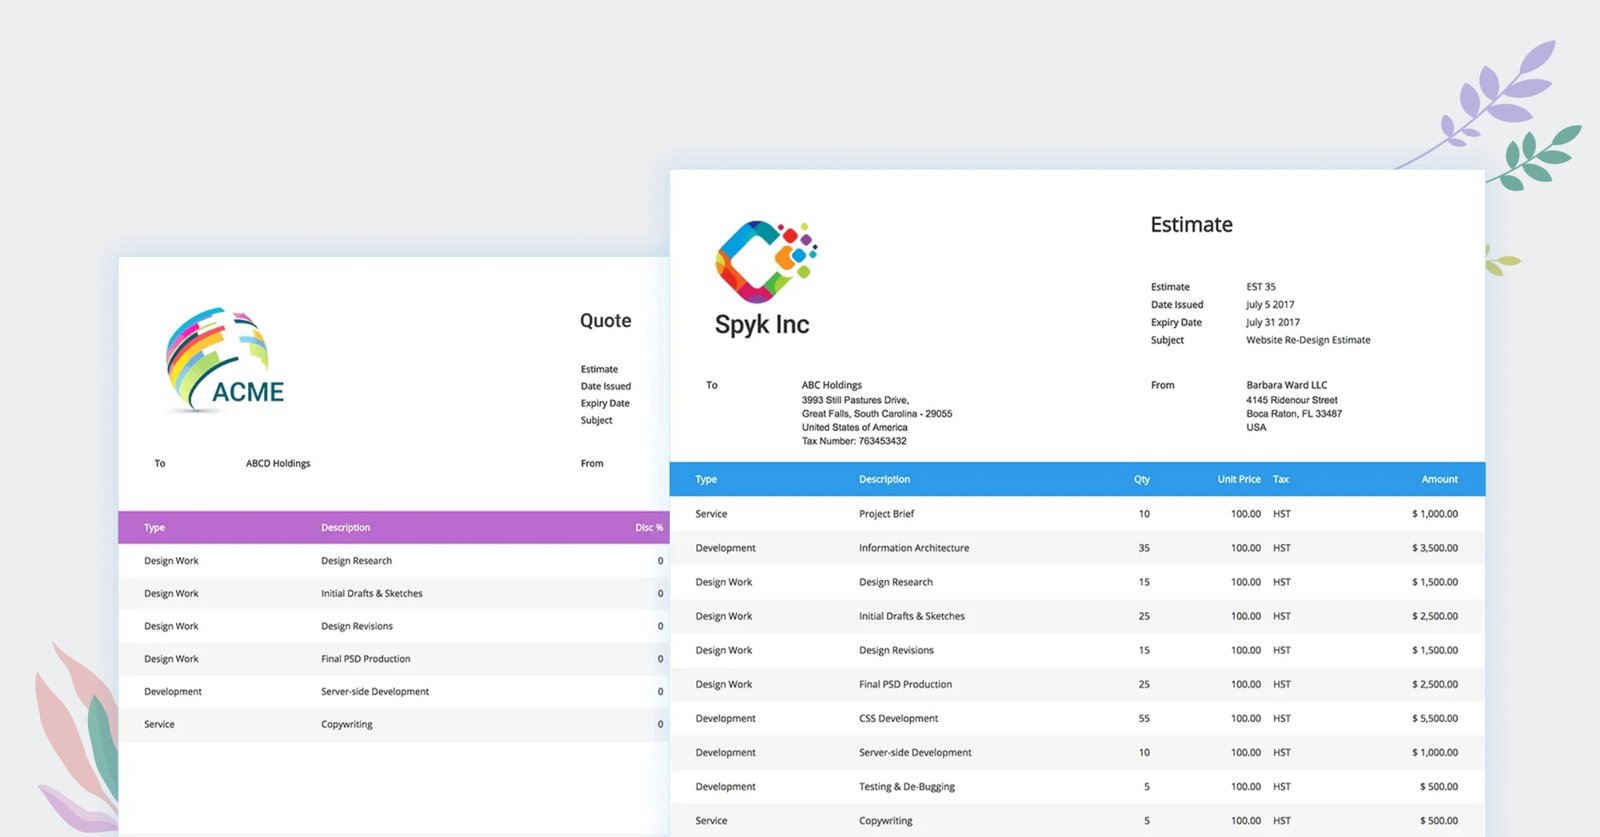Click the ACME globe logo
This screenshot has width=1600, height=837.
click(224, 359)
